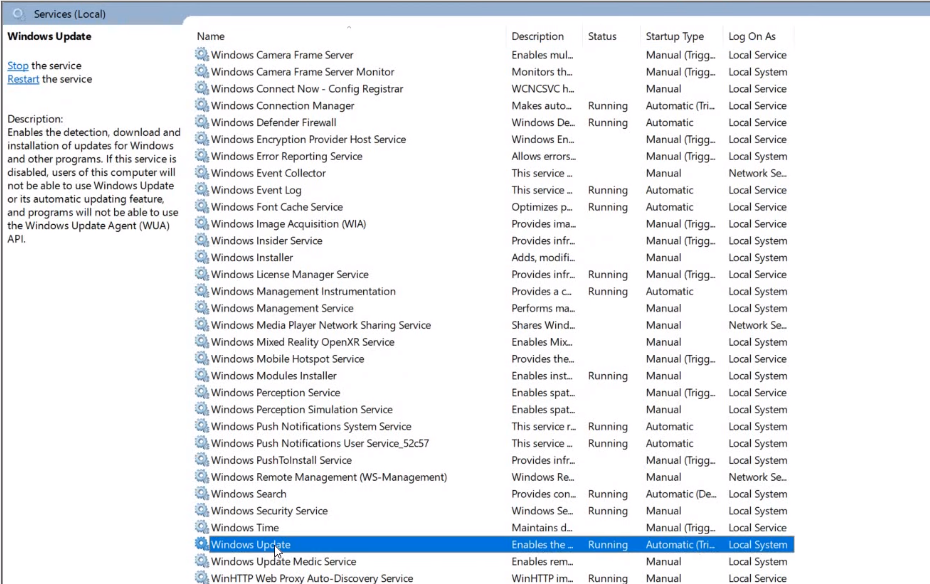Click the gear icon for Windows License Manager Service
The height and width of the screenshot is (584, 930).
[202, 274]
